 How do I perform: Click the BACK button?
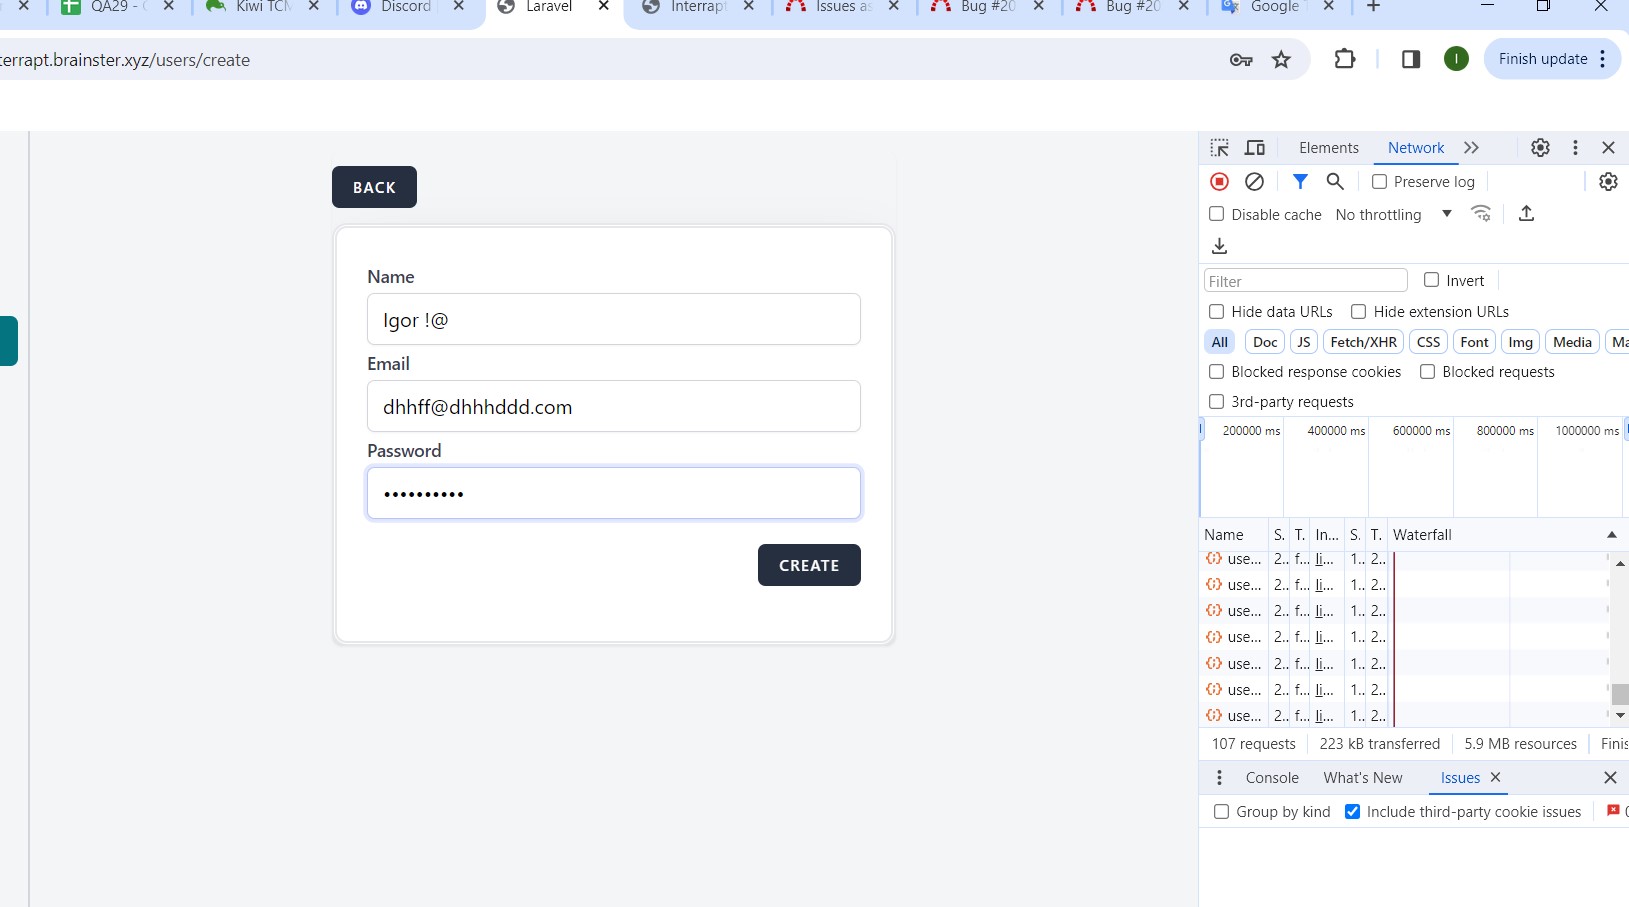374,187
